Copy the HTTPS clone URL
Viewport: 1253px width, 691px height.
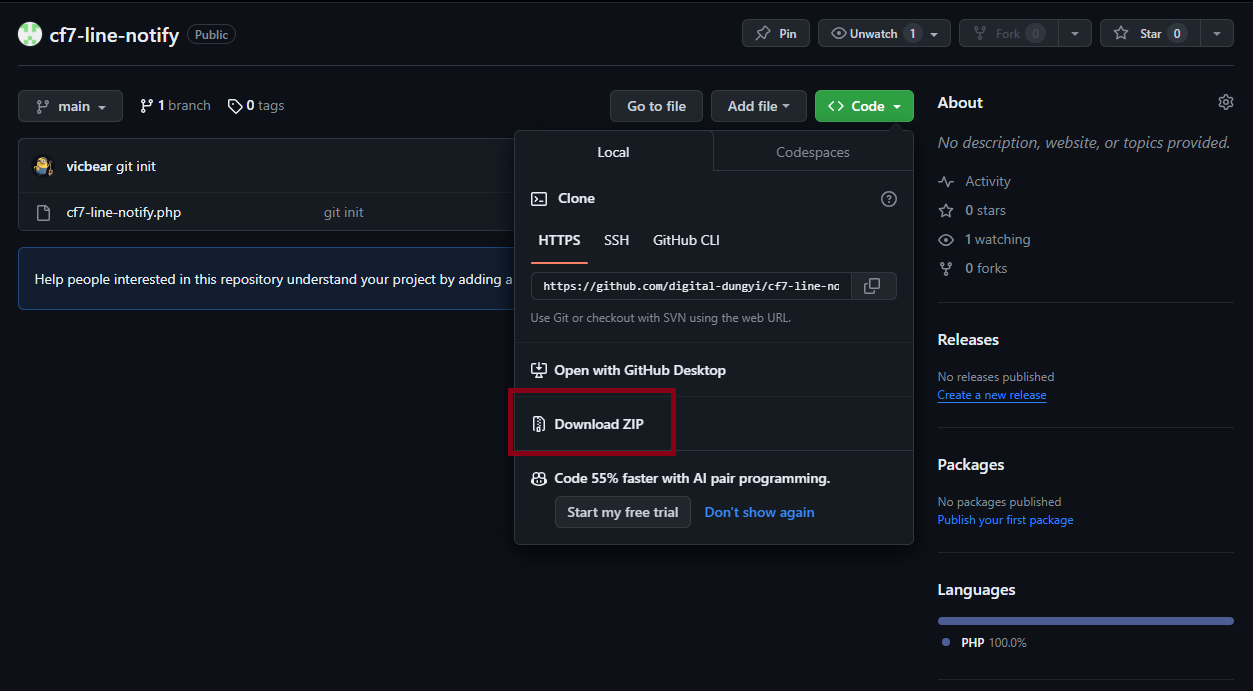point(872,286)
